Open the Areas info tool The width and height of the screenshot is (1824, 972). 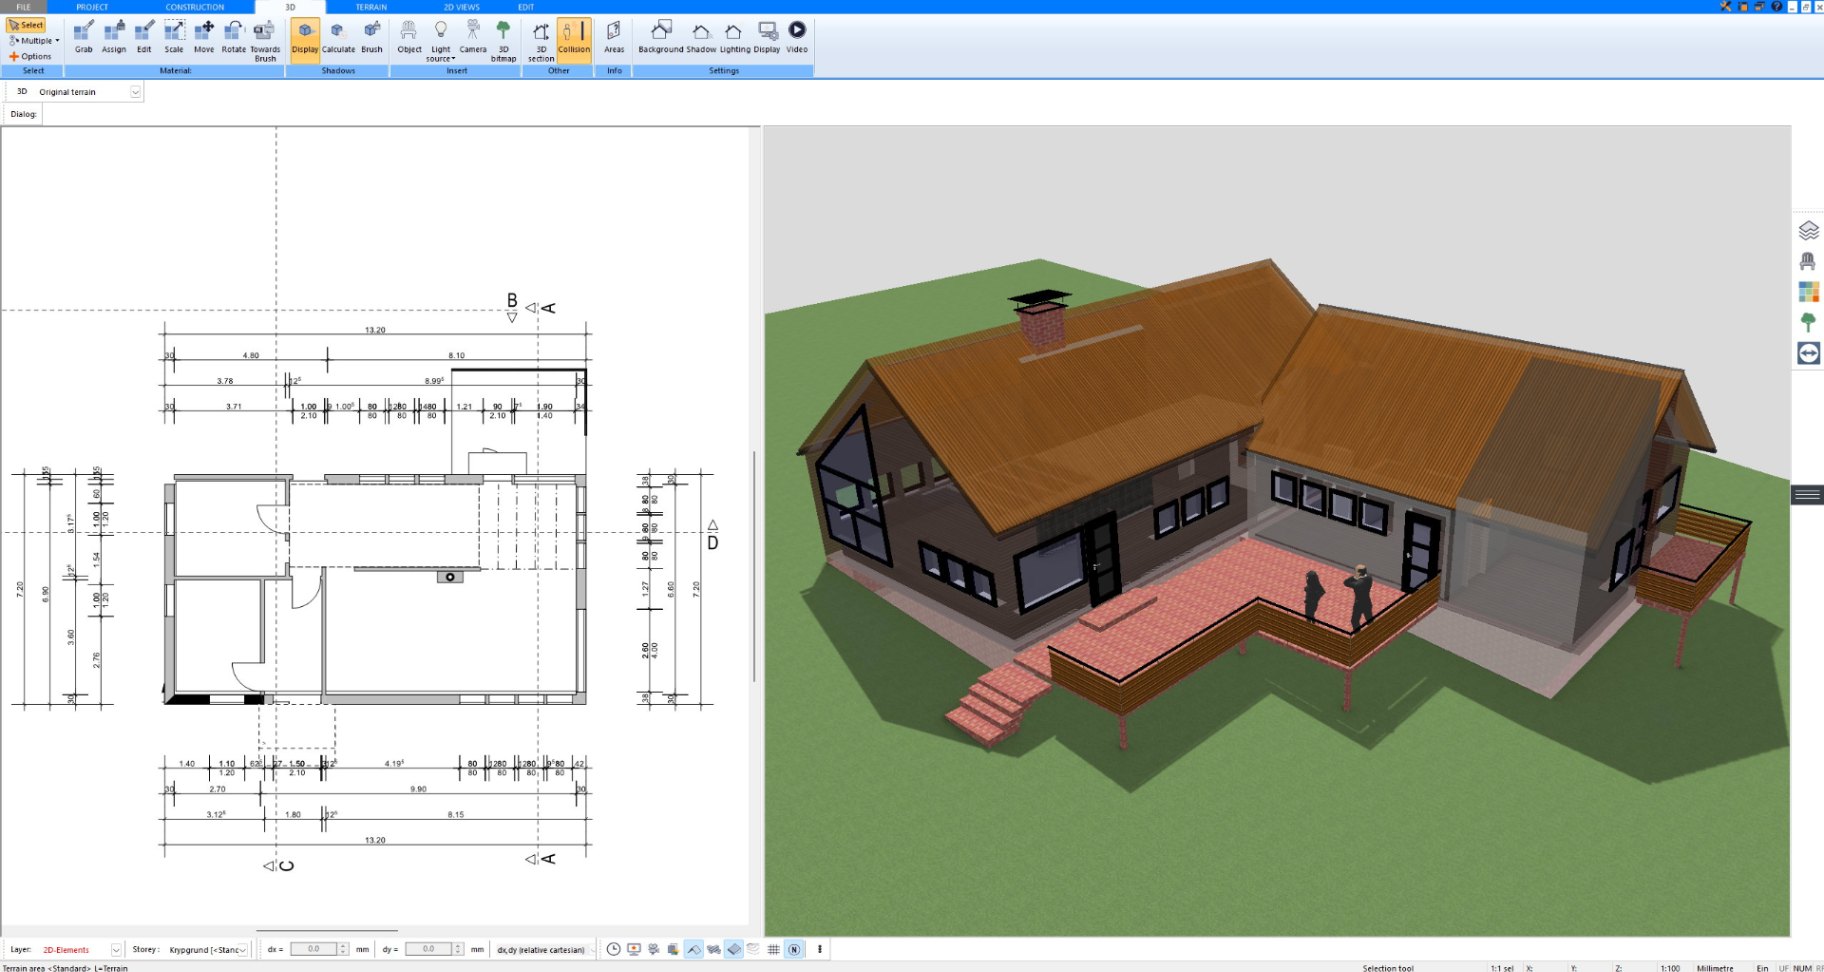pyautogui.click(x=614, y=37)
